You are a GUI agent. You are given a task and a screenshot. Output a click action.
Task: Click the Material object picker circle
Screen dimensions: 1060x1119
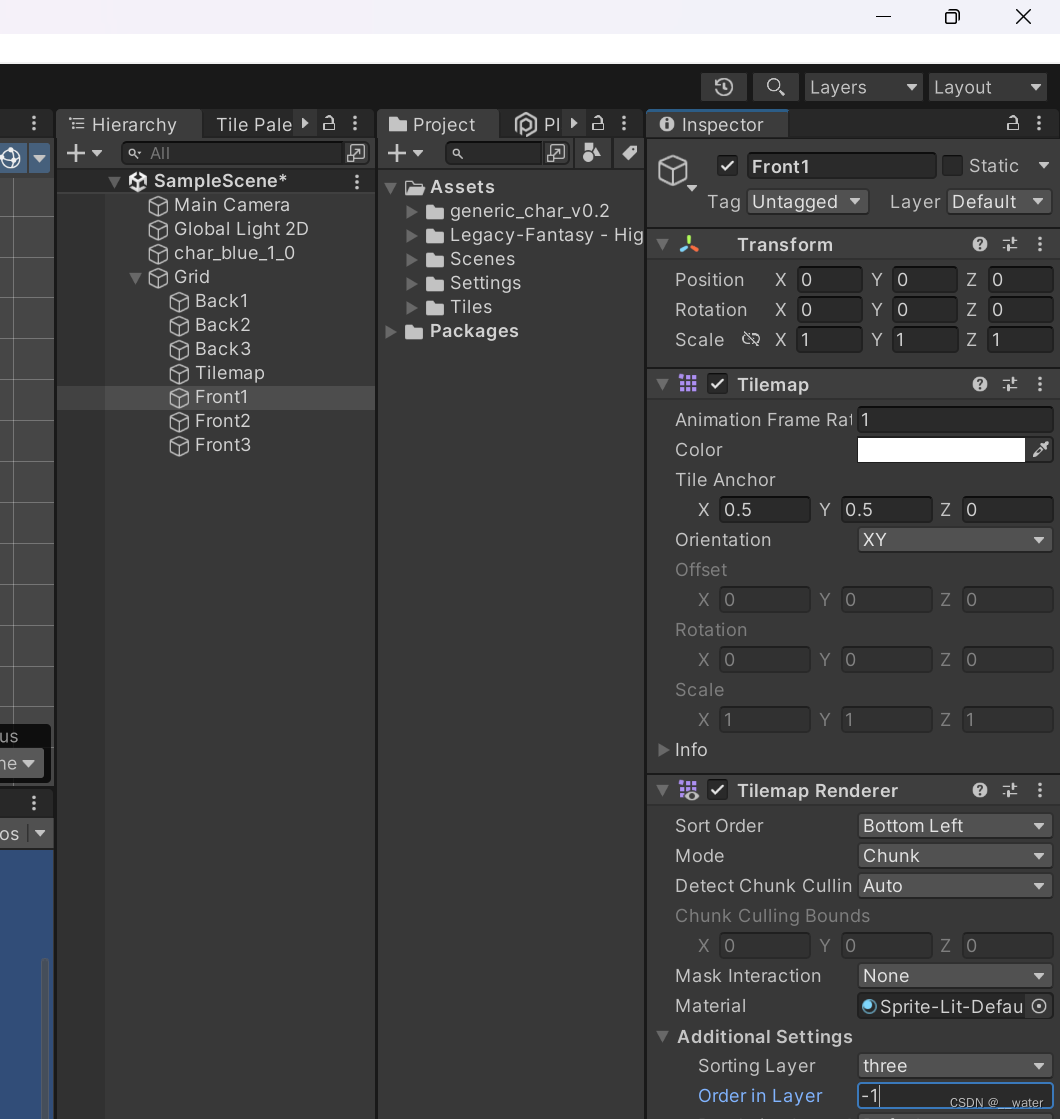pos(1039,1006)
